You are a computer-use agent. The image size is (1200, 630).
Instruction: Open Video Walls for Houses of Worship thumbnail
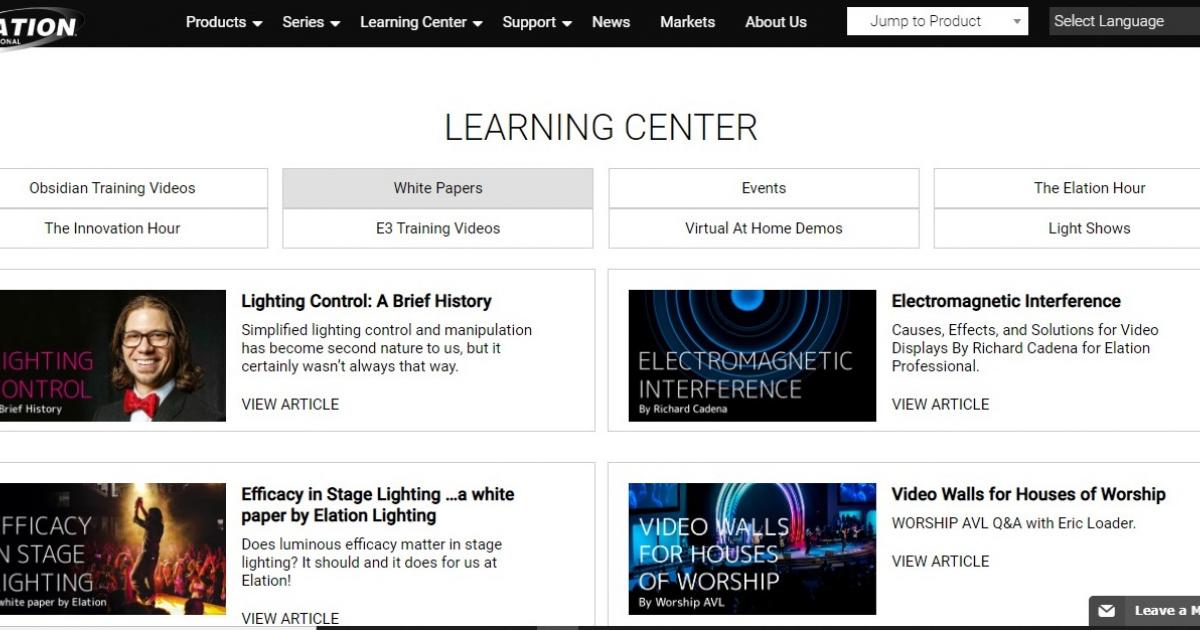pos(752,549)
